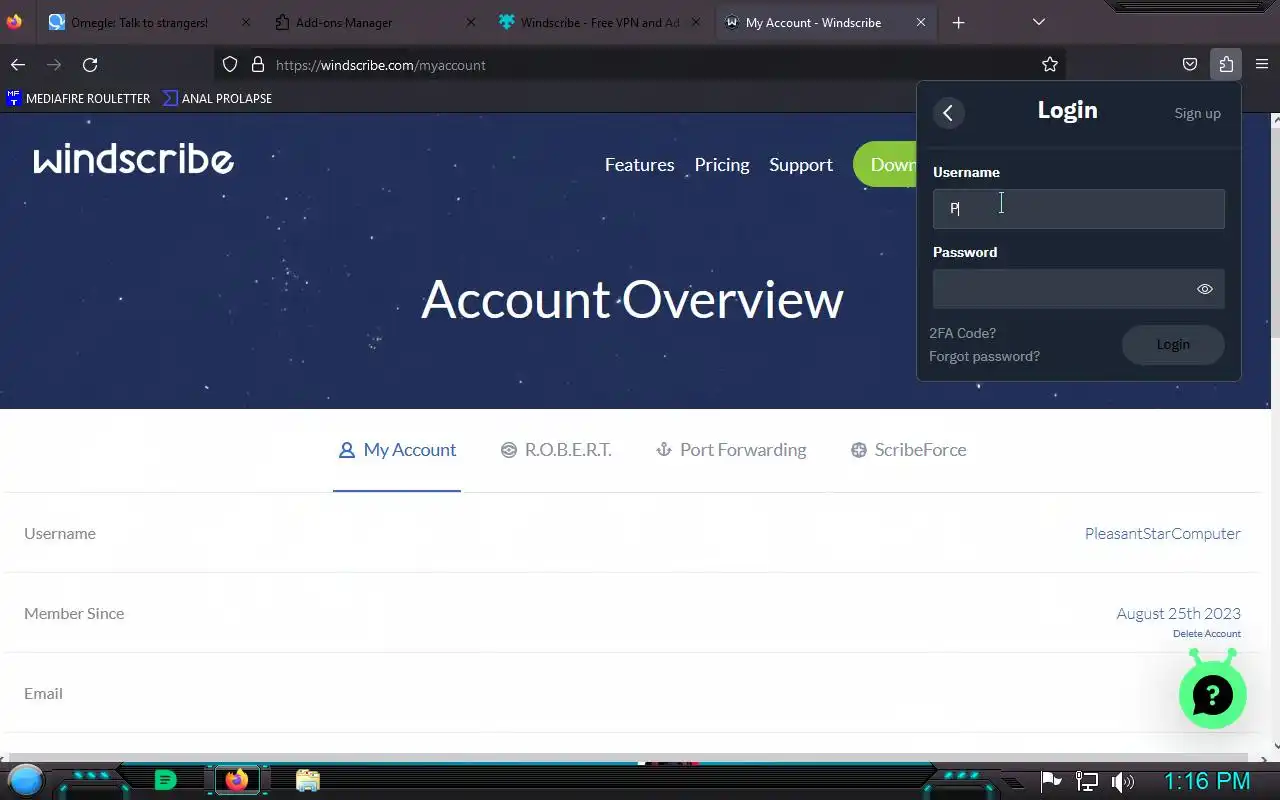Click the August 25th 2023 date

(1178, 614)
